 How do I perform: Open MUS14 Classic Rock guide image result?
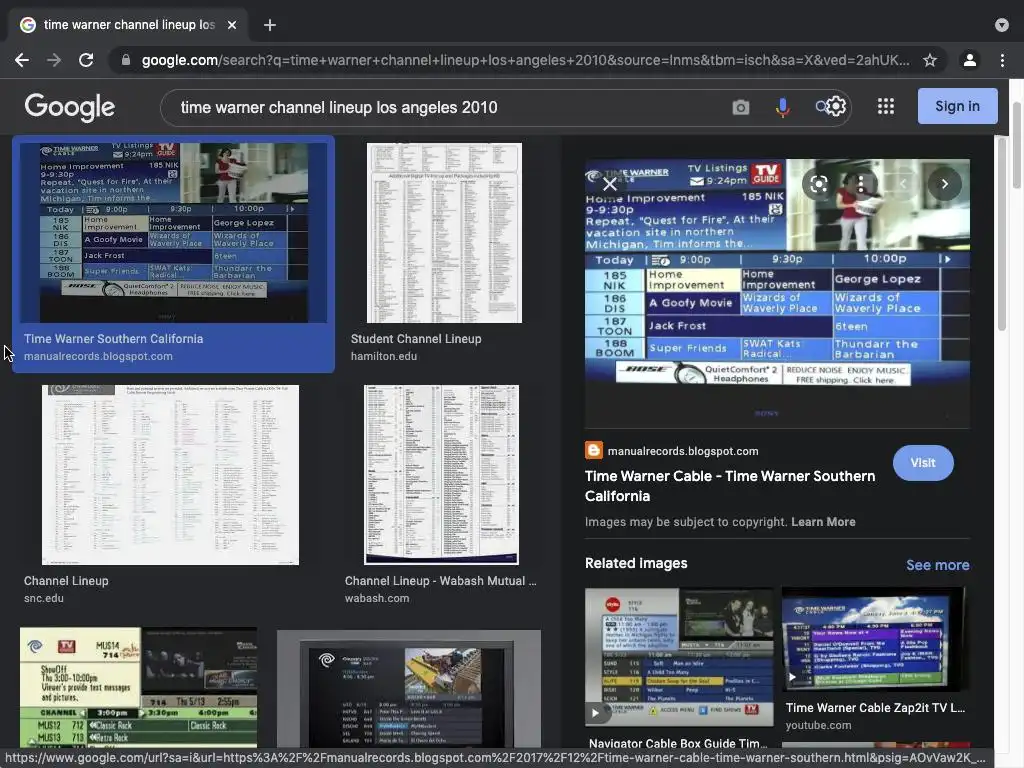point(138,687)
